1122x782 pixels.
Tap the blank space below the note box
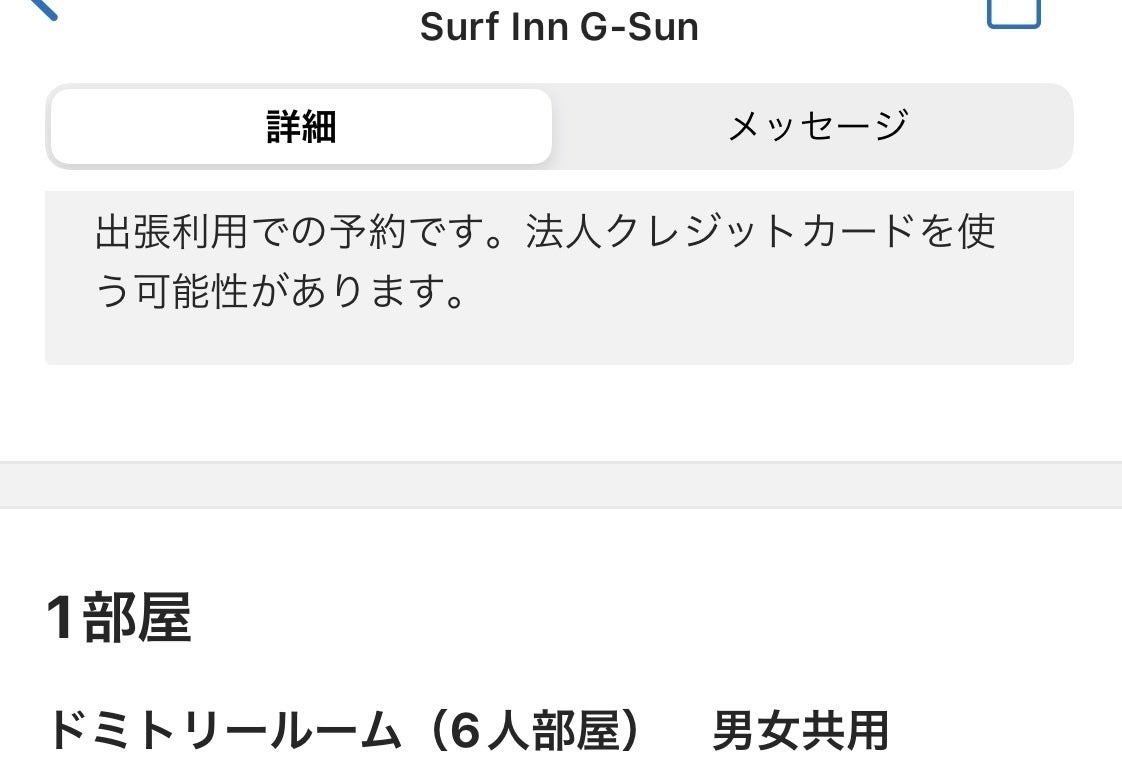point(560,412)
